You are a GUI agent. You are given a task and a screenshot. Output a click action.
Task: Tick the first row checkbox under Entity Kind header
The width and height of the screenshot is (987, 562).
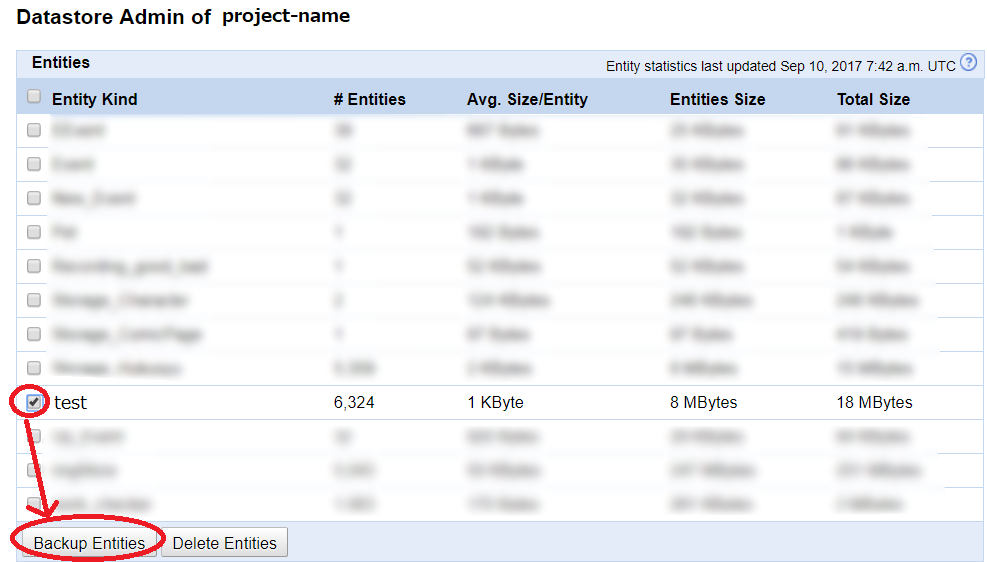click(34, 130)
